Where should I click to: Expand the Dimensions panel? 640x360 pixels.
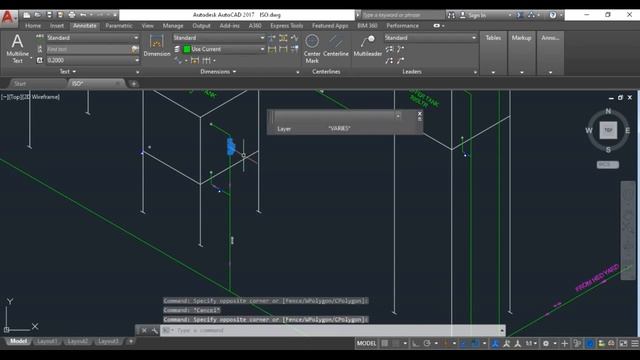(x=218, y=71)
